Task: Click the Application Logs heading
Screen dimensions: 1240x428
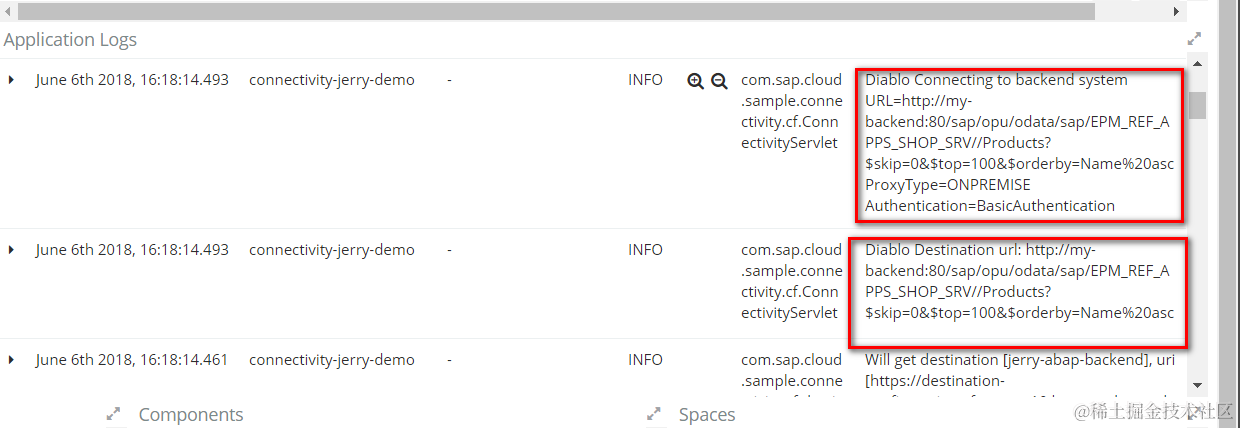Action: coord(70,40)
